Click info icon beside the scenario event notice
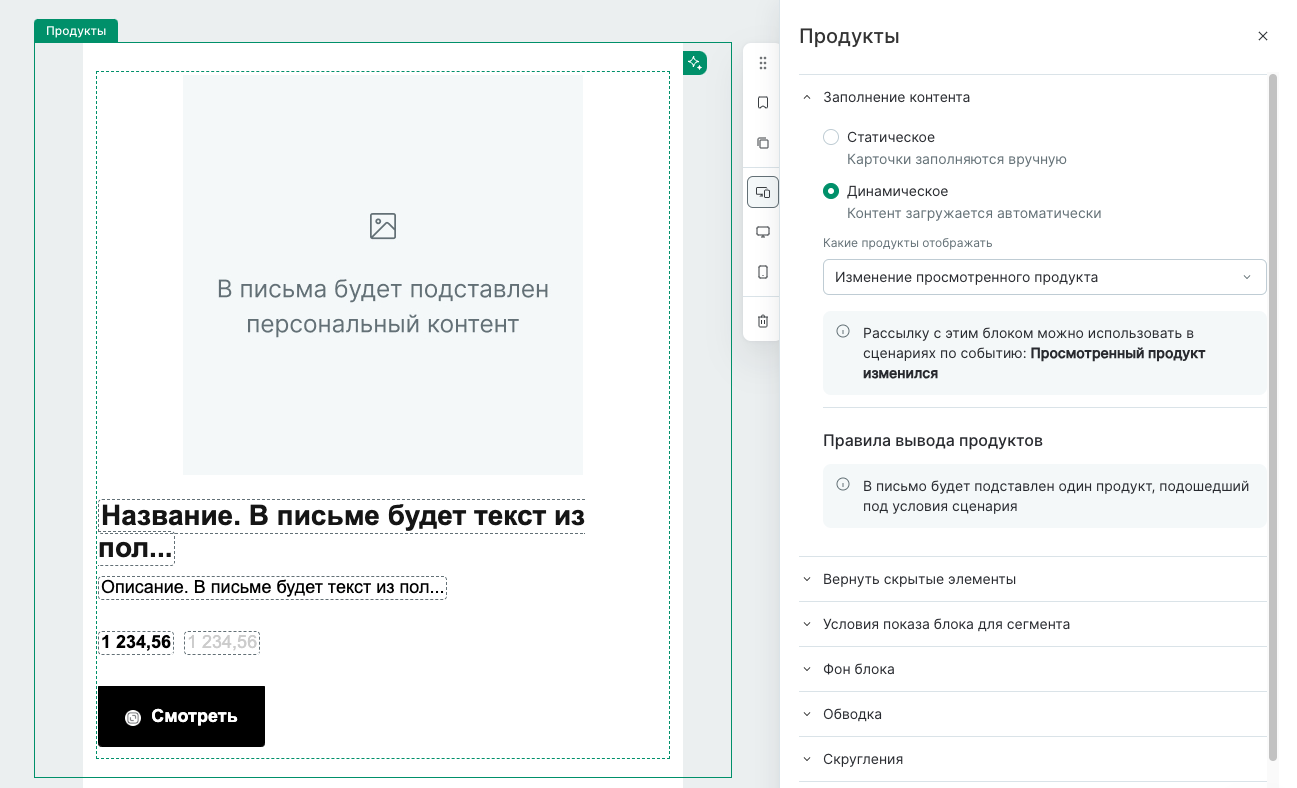 tap(843, 332)
